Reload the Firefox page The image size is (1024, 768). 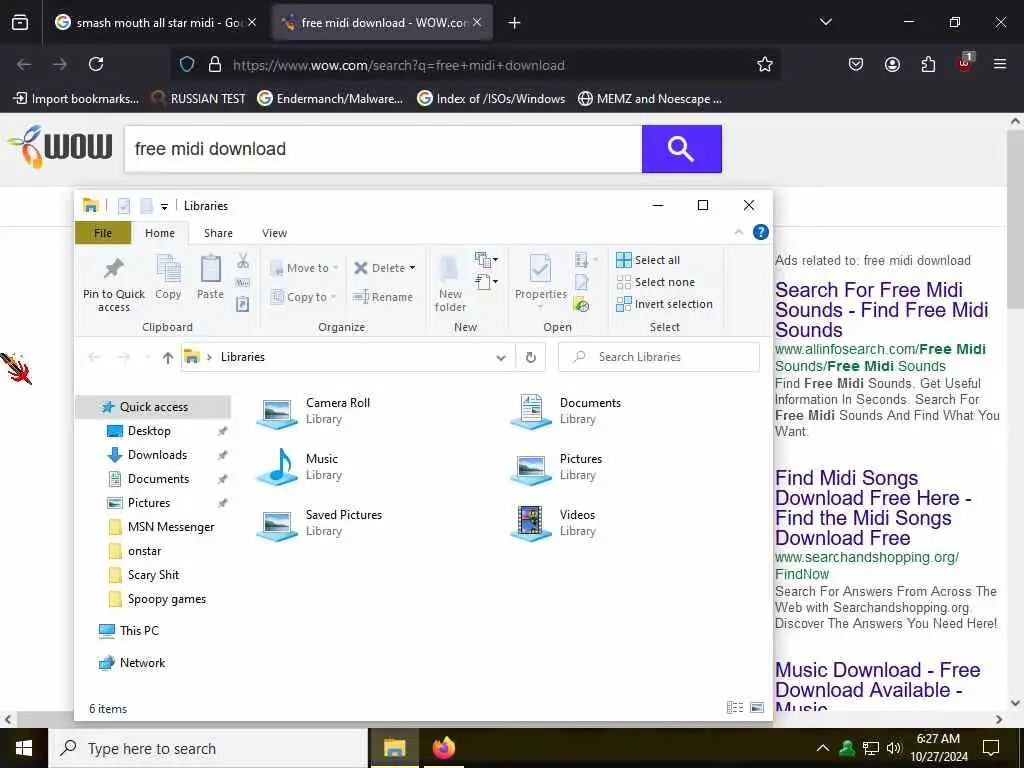[x=96, y=64]
